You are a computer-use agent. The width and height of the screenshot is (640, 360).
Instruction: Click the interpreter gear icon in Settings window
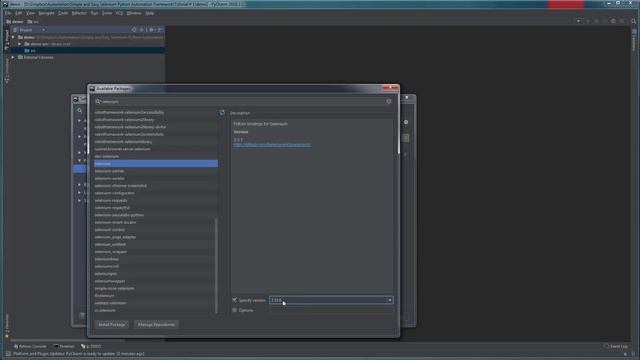pos(406,122)
